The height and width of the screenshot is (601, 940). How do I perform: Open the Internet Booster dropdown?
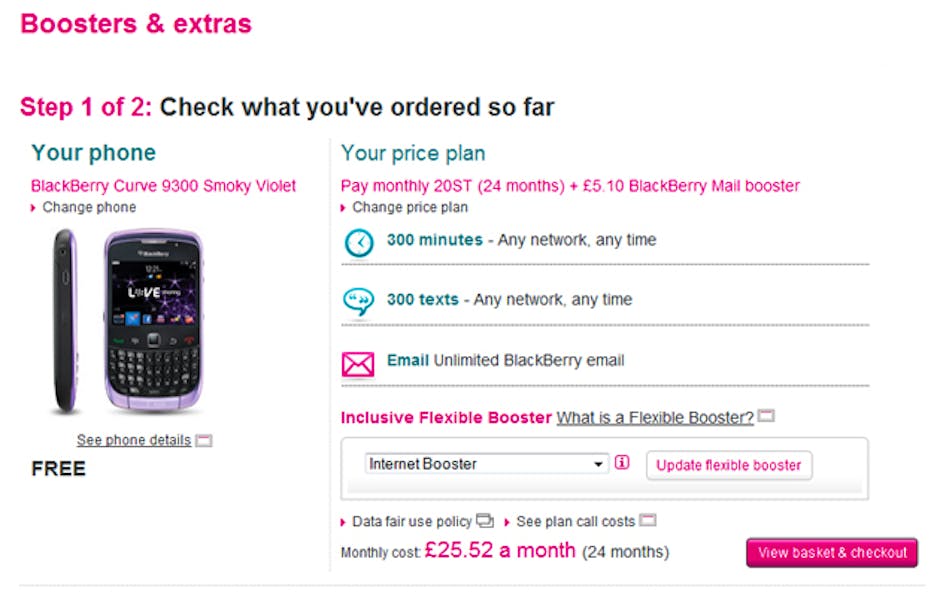487,464
